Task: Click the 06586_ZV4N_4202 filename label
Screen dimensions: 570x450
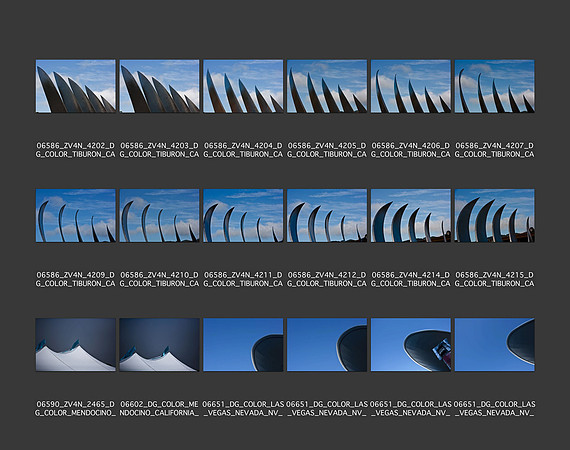Action: 76,150
